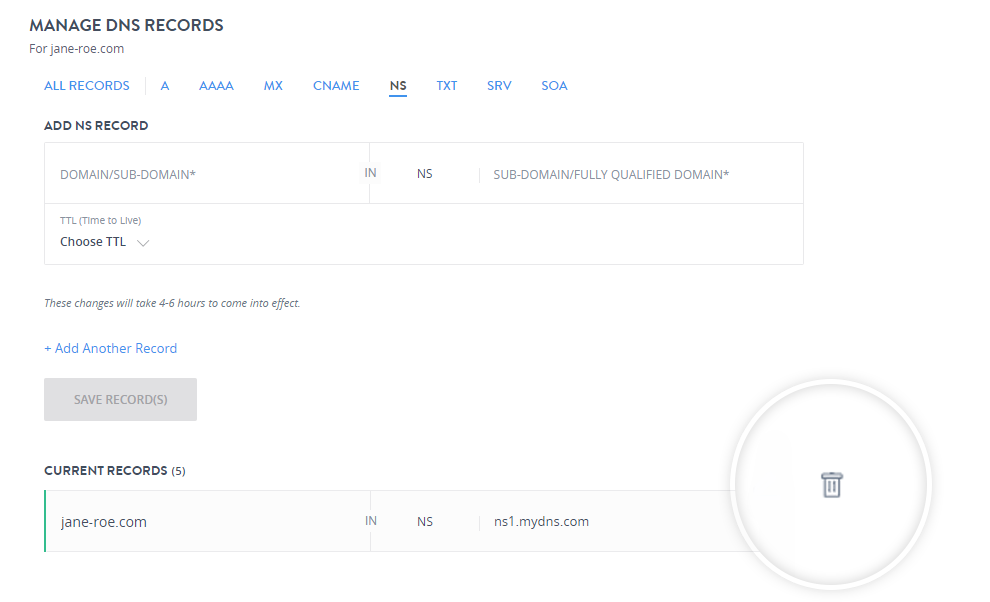Switch to the ALL RECORDS tab
Viewport: 990px width, 602px height.
87,86
